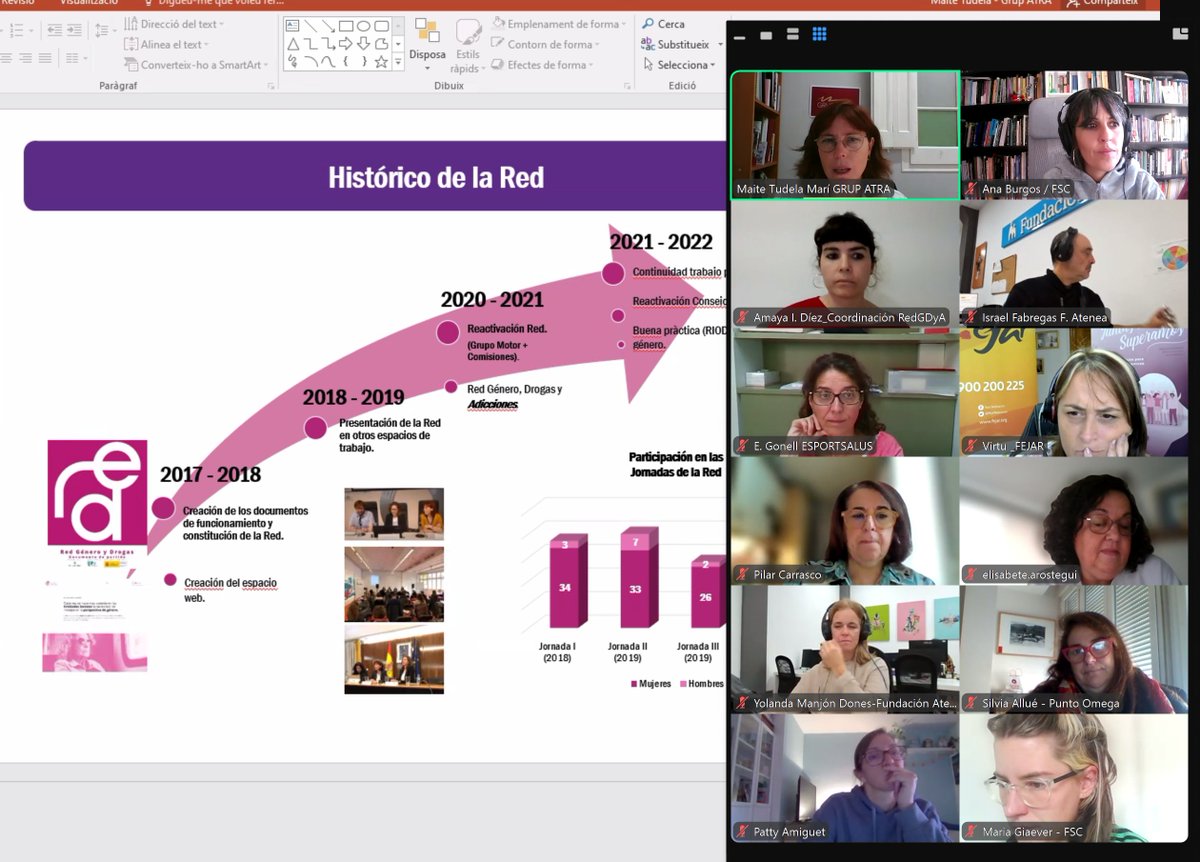
Task: Move down one row in the shapes gallery
Action: click(398, 44)
